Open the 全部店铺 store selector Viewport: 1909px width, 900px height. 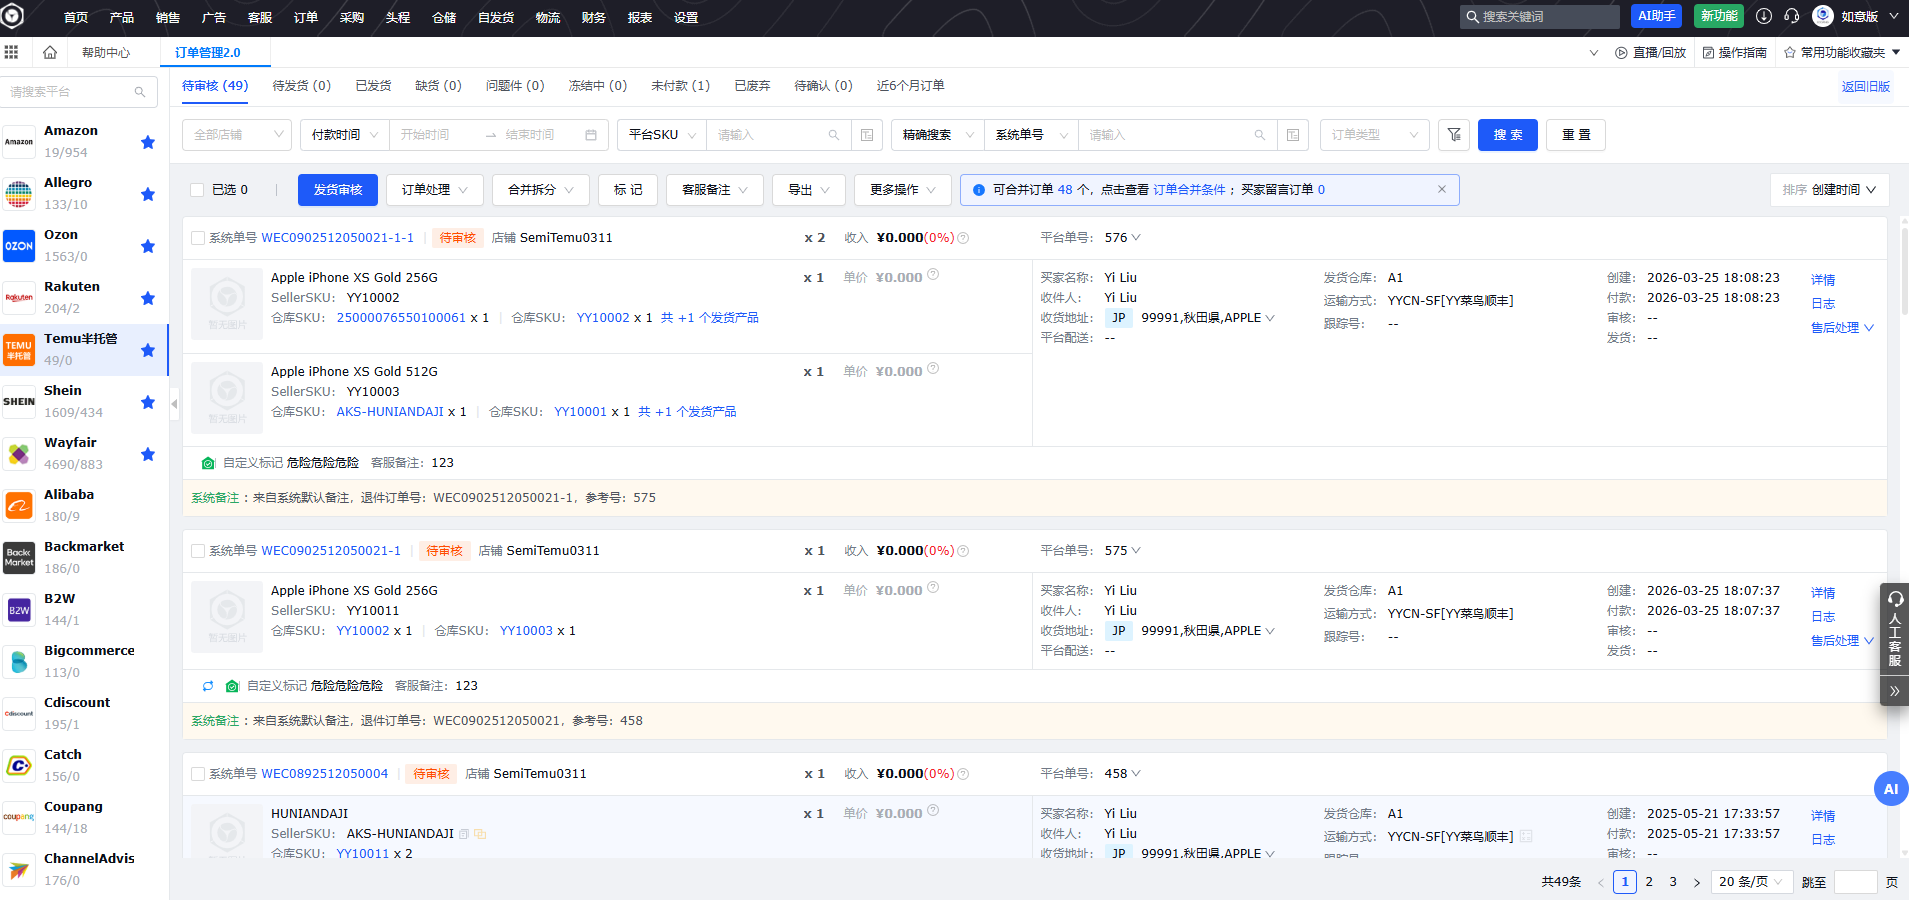click(237, 135)
